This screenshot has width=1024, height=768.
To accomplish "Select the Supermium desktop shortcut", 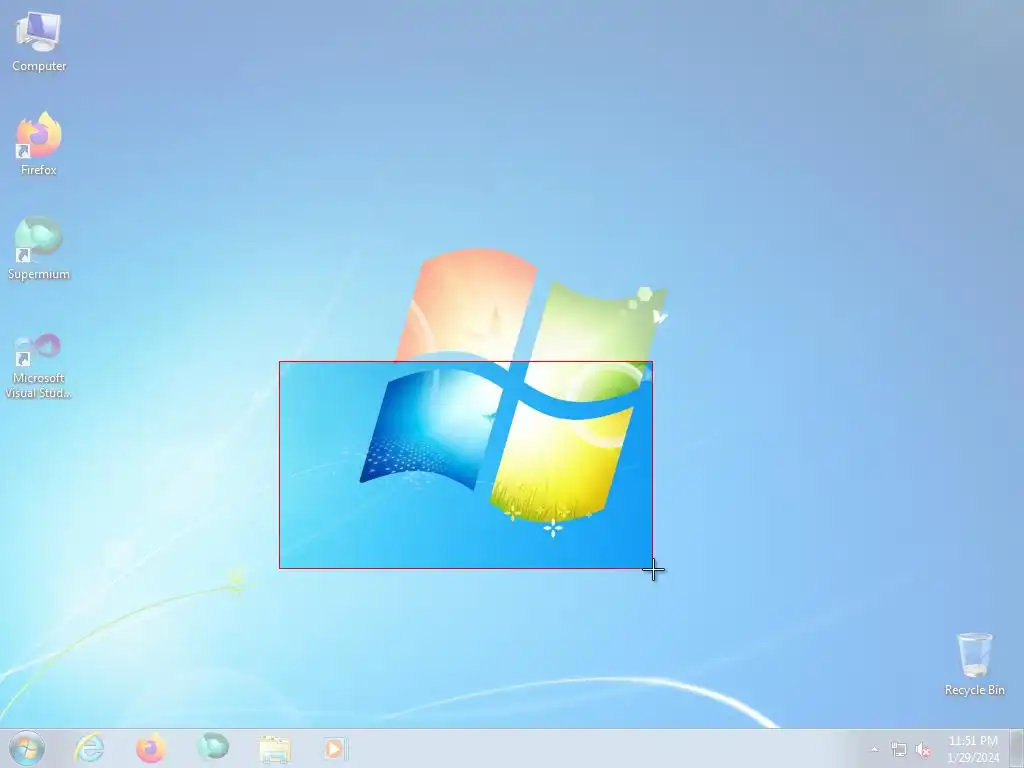I will [39, 248].
